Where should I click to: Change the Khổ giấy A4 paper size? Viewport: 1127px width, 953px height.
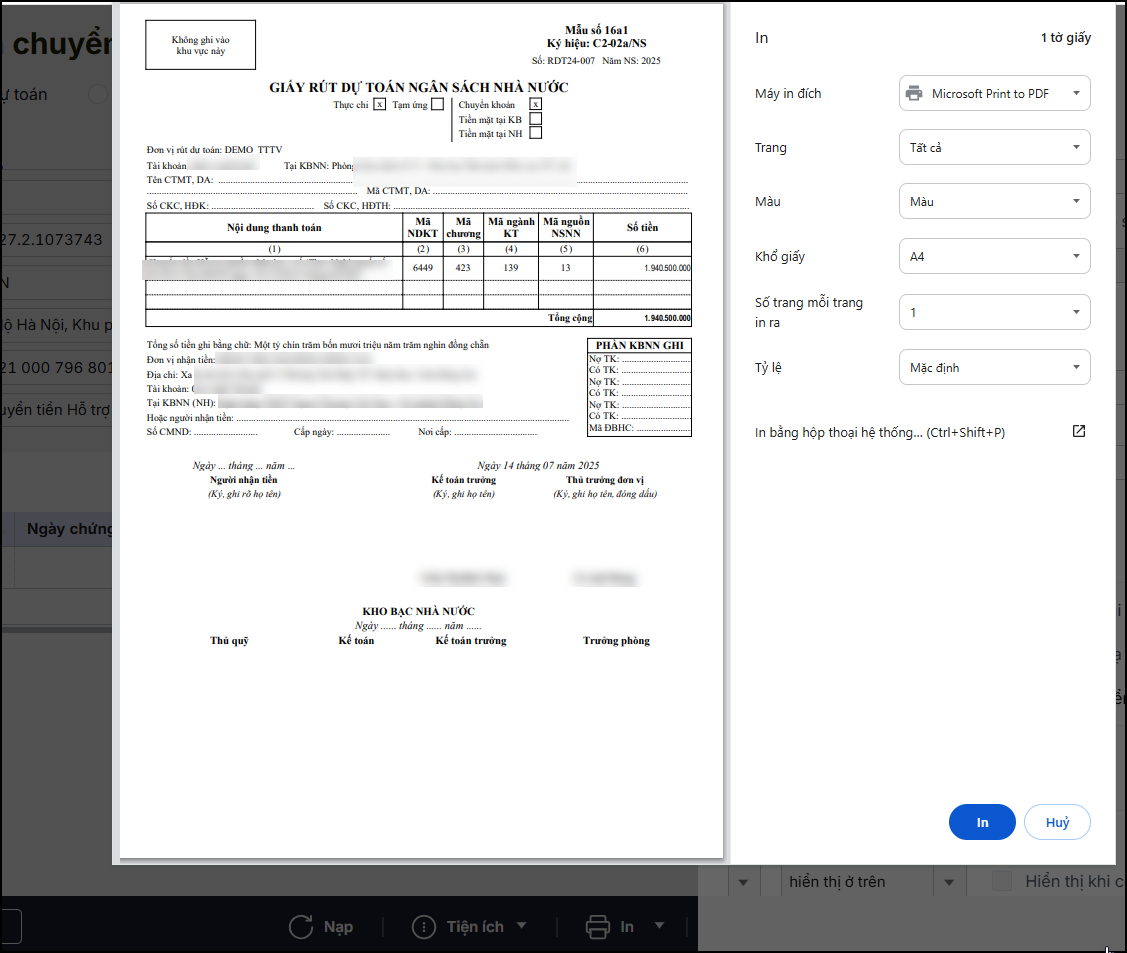(993, 256)
